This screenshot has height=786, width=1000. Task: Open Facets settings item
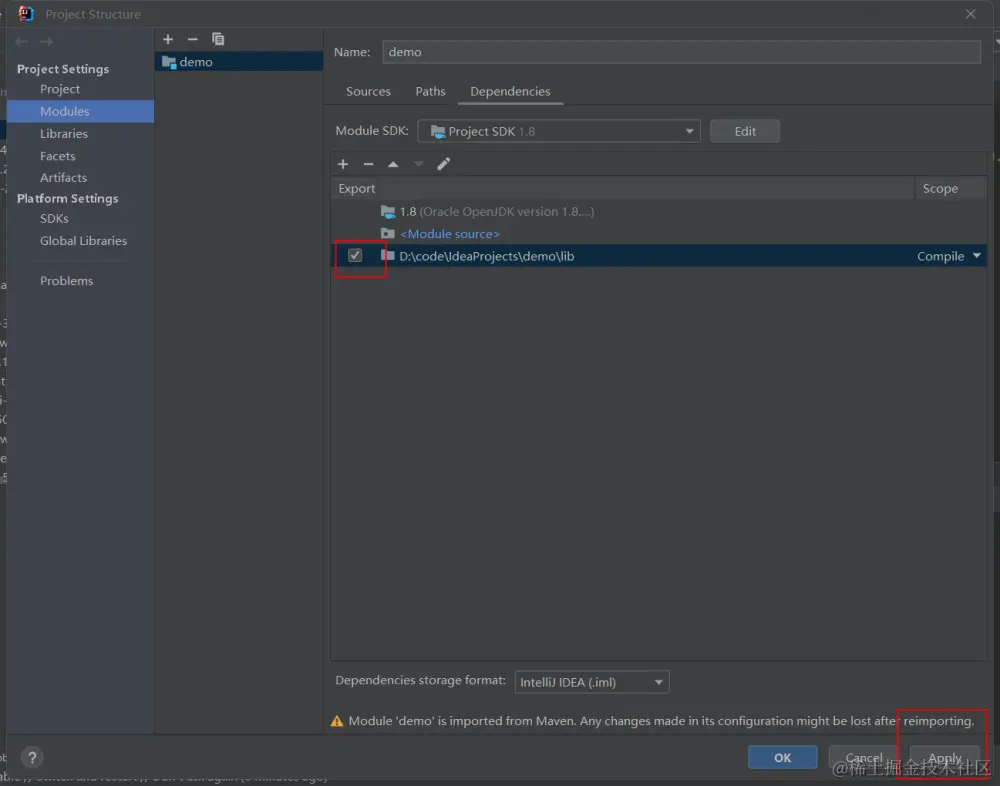point(57,156)
